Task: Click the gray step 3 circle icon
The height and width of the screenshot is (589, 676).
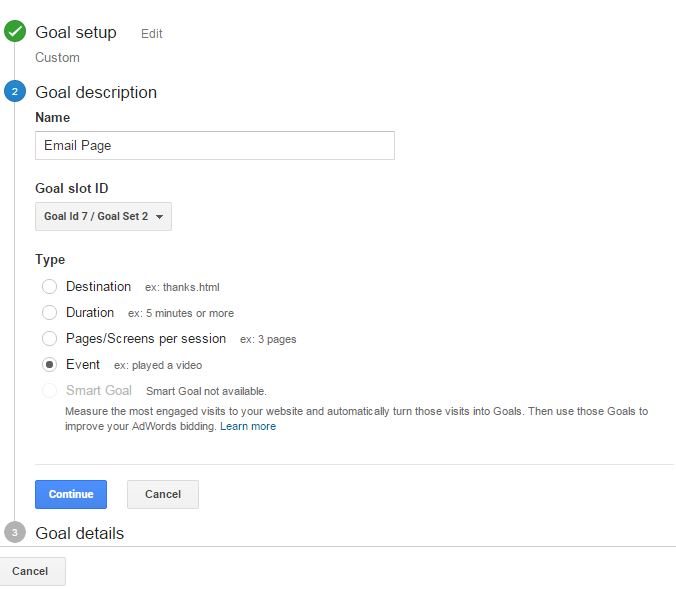Action: (x=15, y=532)
